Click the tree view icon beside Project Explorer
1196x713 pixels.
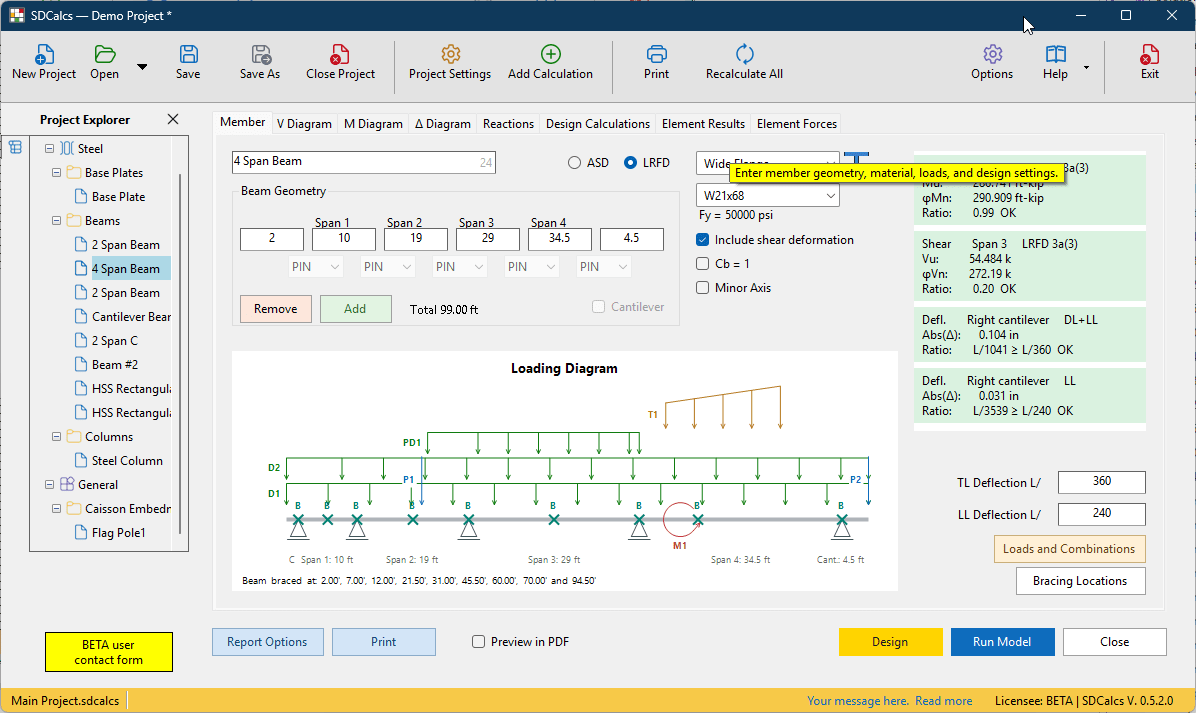pyautogui.click(x=15, y=147)
